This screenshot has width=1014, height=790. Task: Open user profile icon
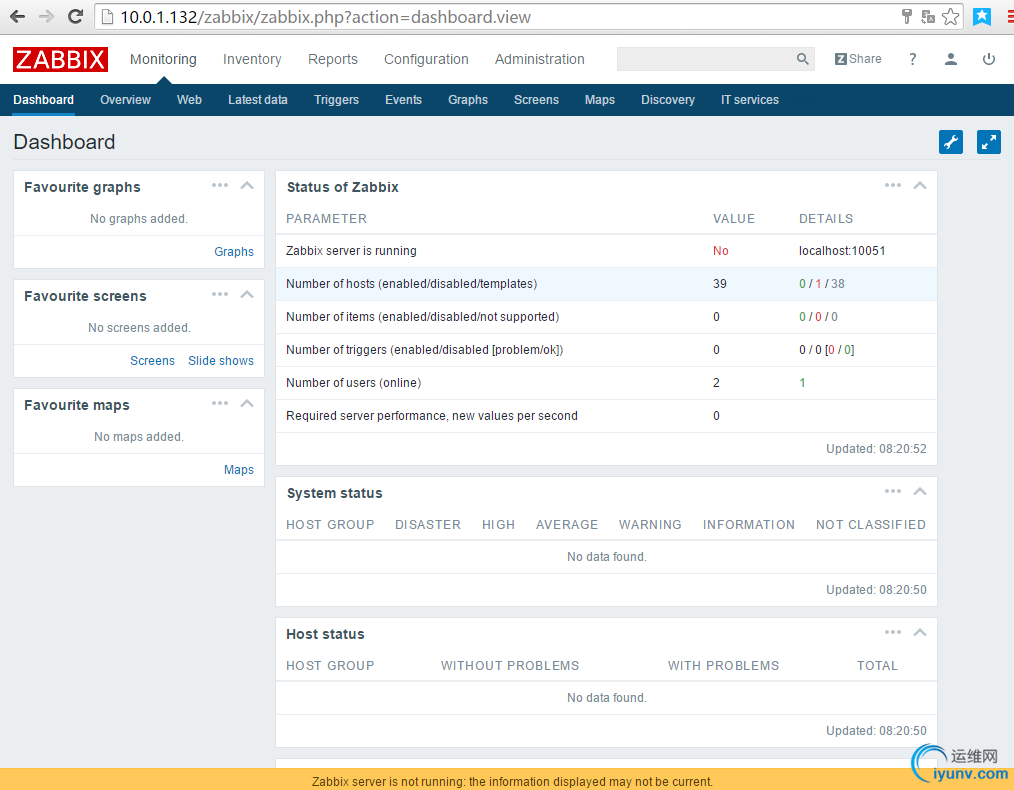pos(951,59)
